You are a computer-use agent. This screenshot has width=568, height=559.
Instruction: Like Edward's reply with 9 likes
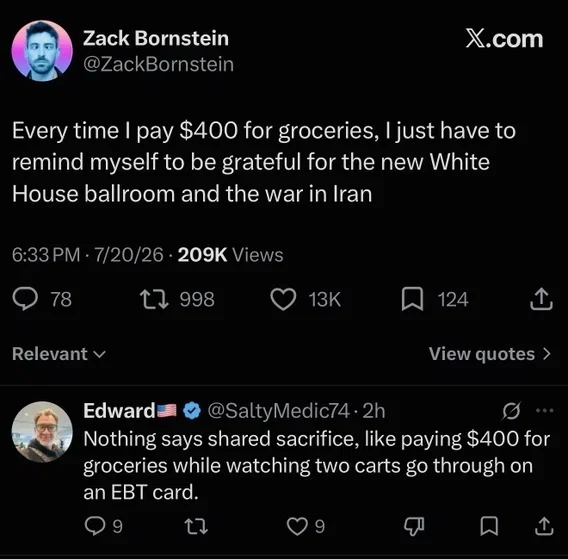297,526
